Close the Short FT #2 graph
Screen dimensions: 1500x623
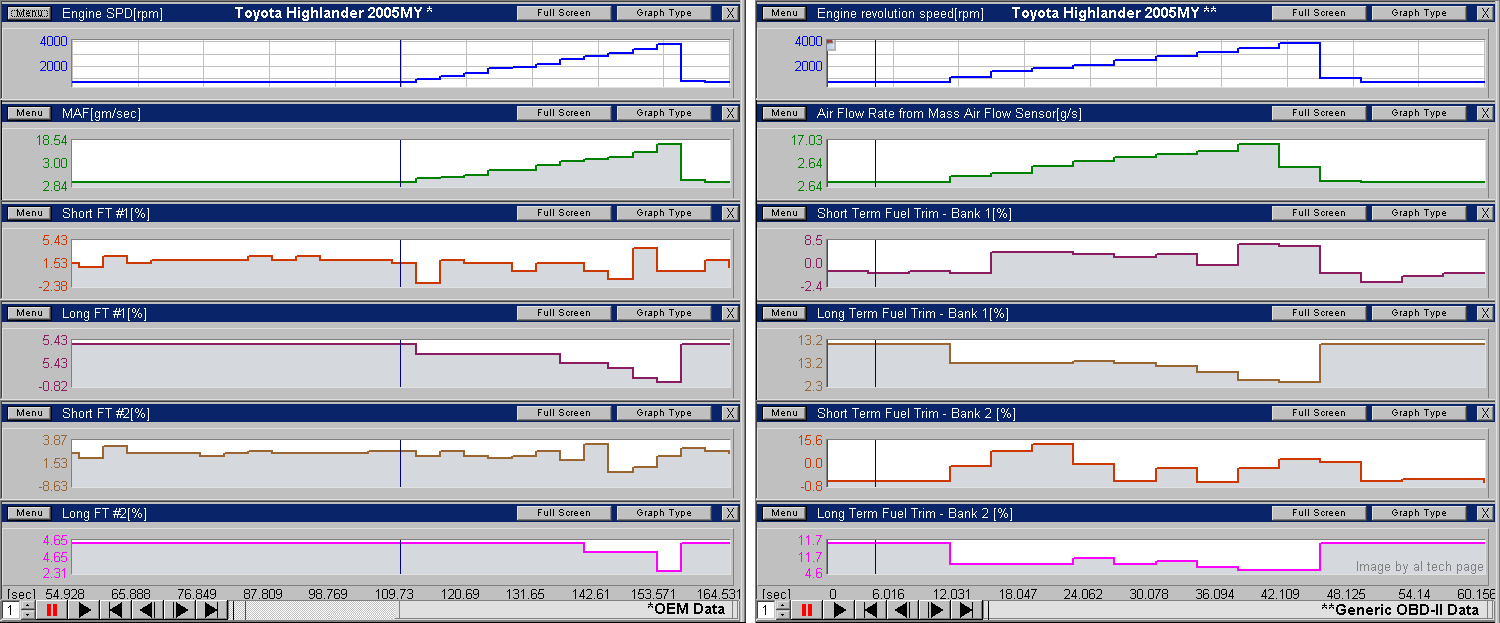pyautogui.click(x=730, y=413)
